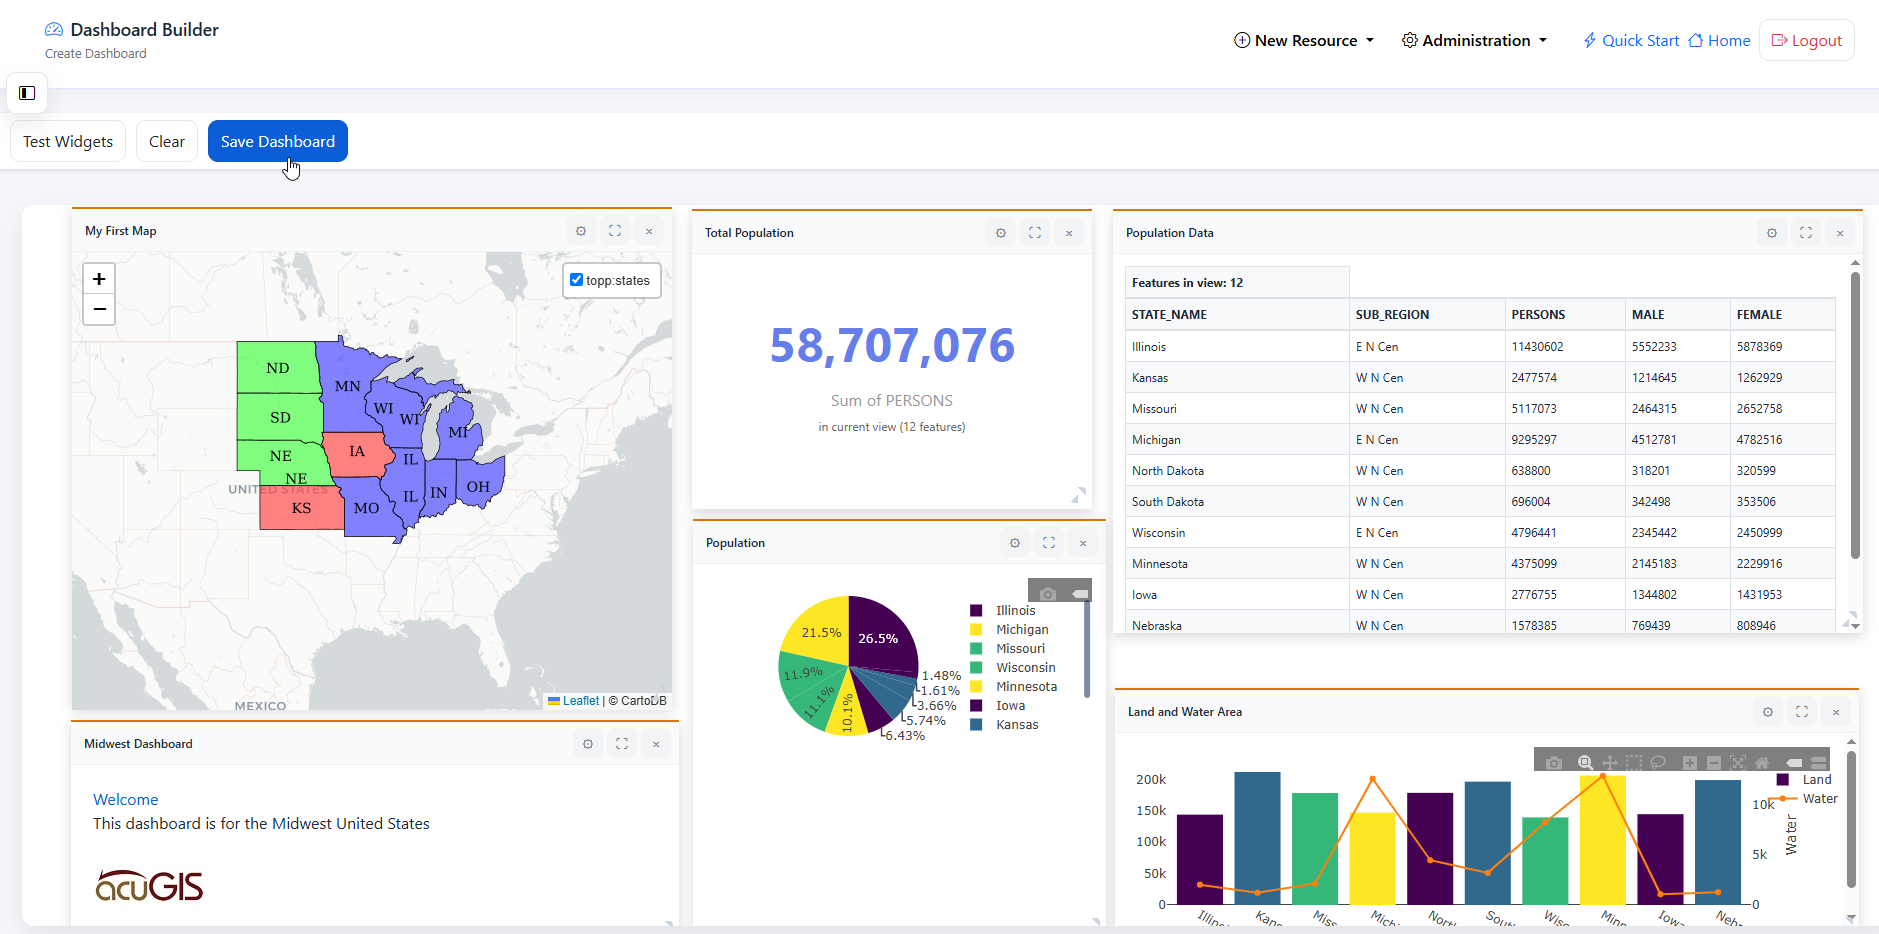The height and width of the screenshot is (934, 1879).
Task: Reset axes with home icon in bar chart
Action: pyautogui.click(x=1762, y=763)
